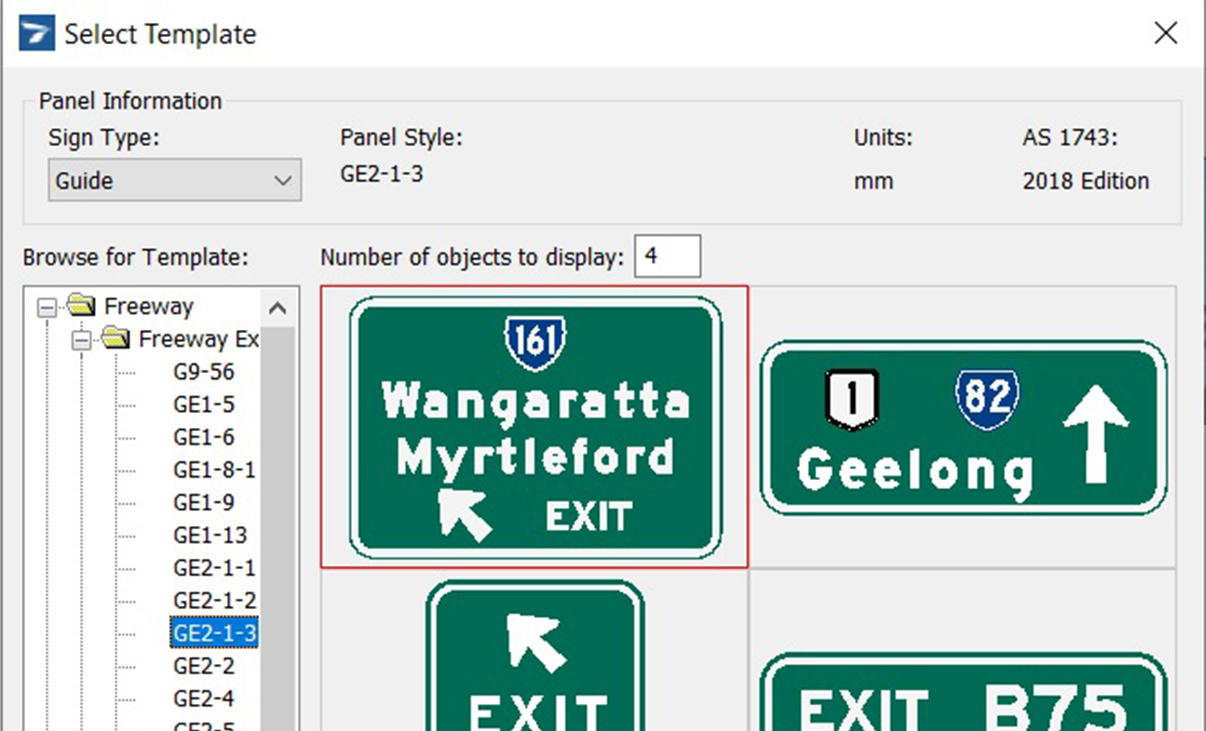Select the Wangaratta Myrtleford sign thumbnail
Viewport: 1206px width, 731px height.
(x=535, y=427)
